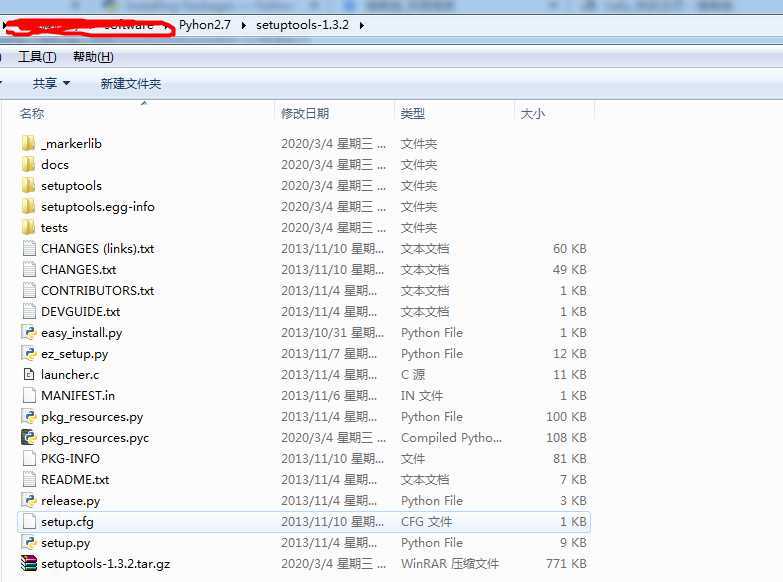The image size is (783, 582).
Task: Sort by the 类型 column header
Action: click(x=412, y=114)
